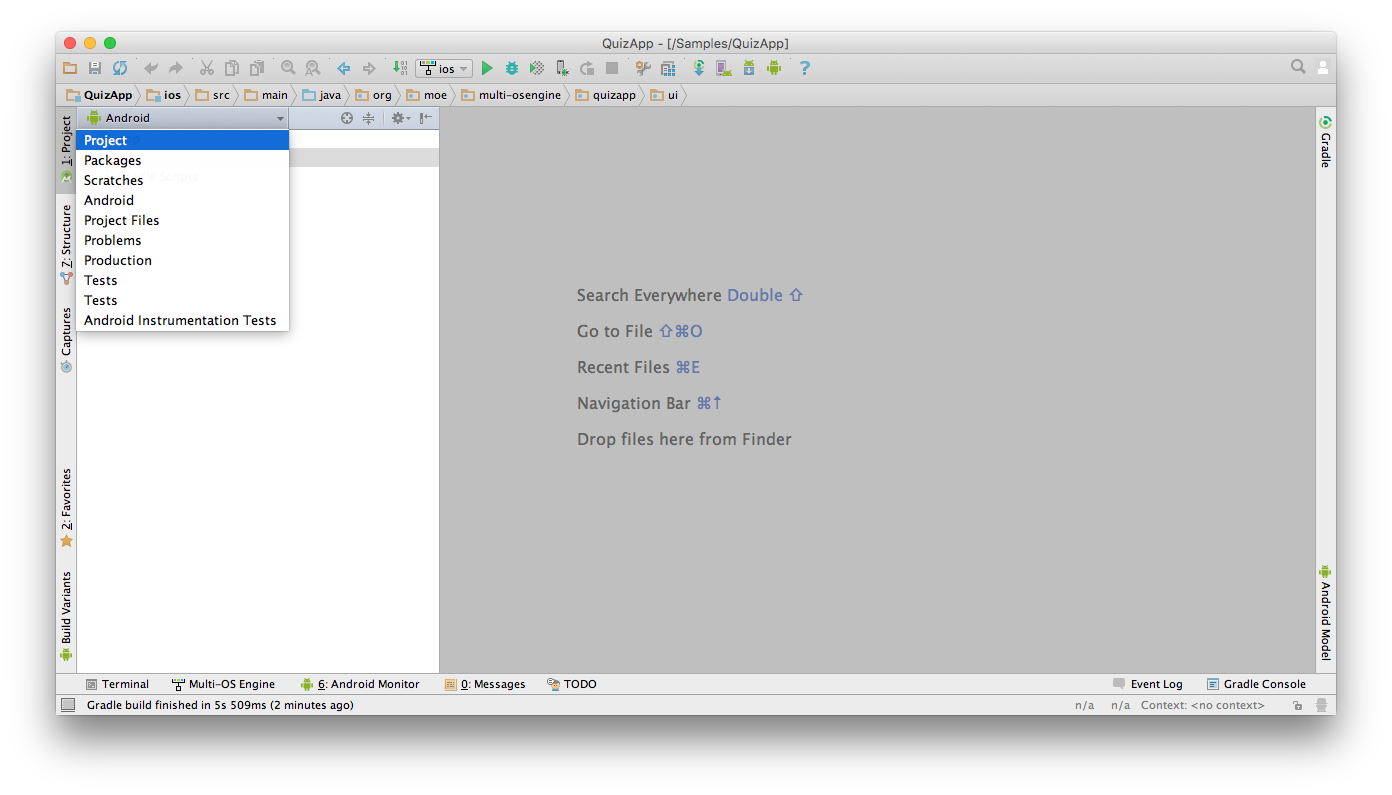Click the src breadcrumb folder
The image size is (1392, 795).
213,95
